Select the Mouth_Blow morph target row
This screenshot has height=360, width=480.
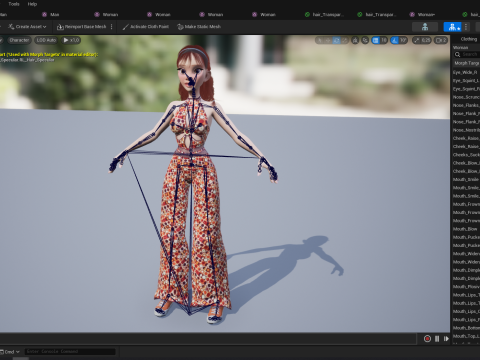466,229
